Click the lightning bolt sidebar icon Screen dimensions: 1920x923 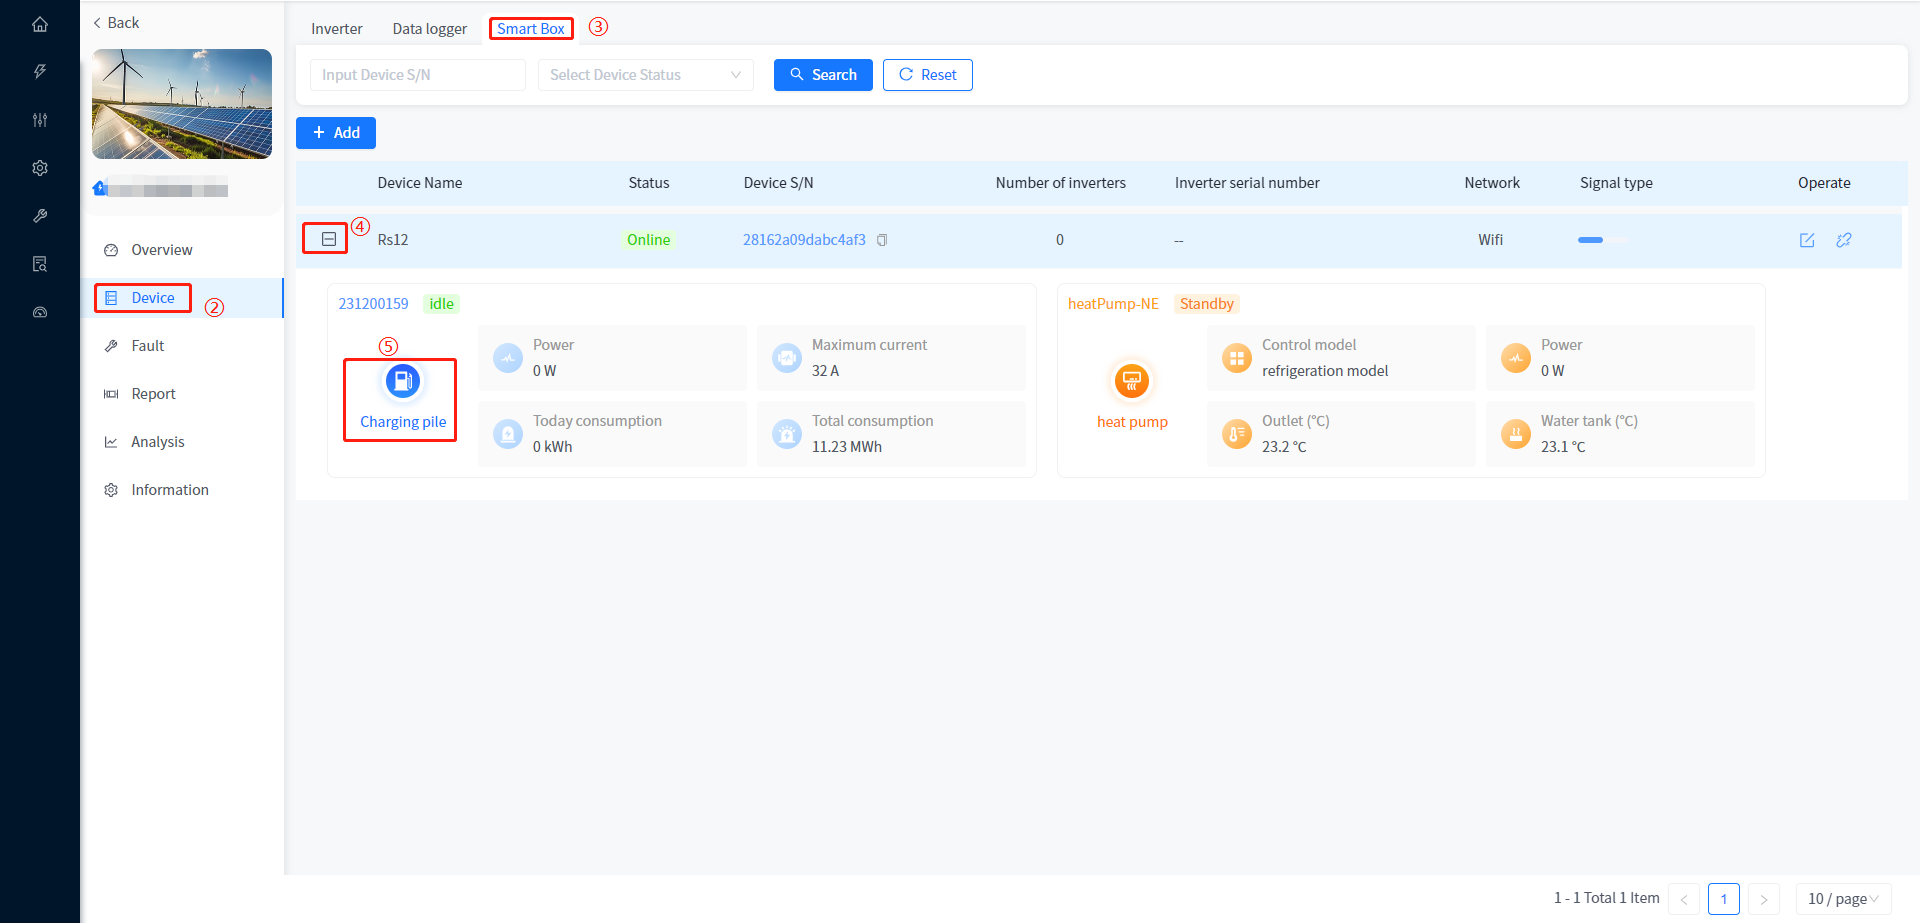tap(40, 72)
